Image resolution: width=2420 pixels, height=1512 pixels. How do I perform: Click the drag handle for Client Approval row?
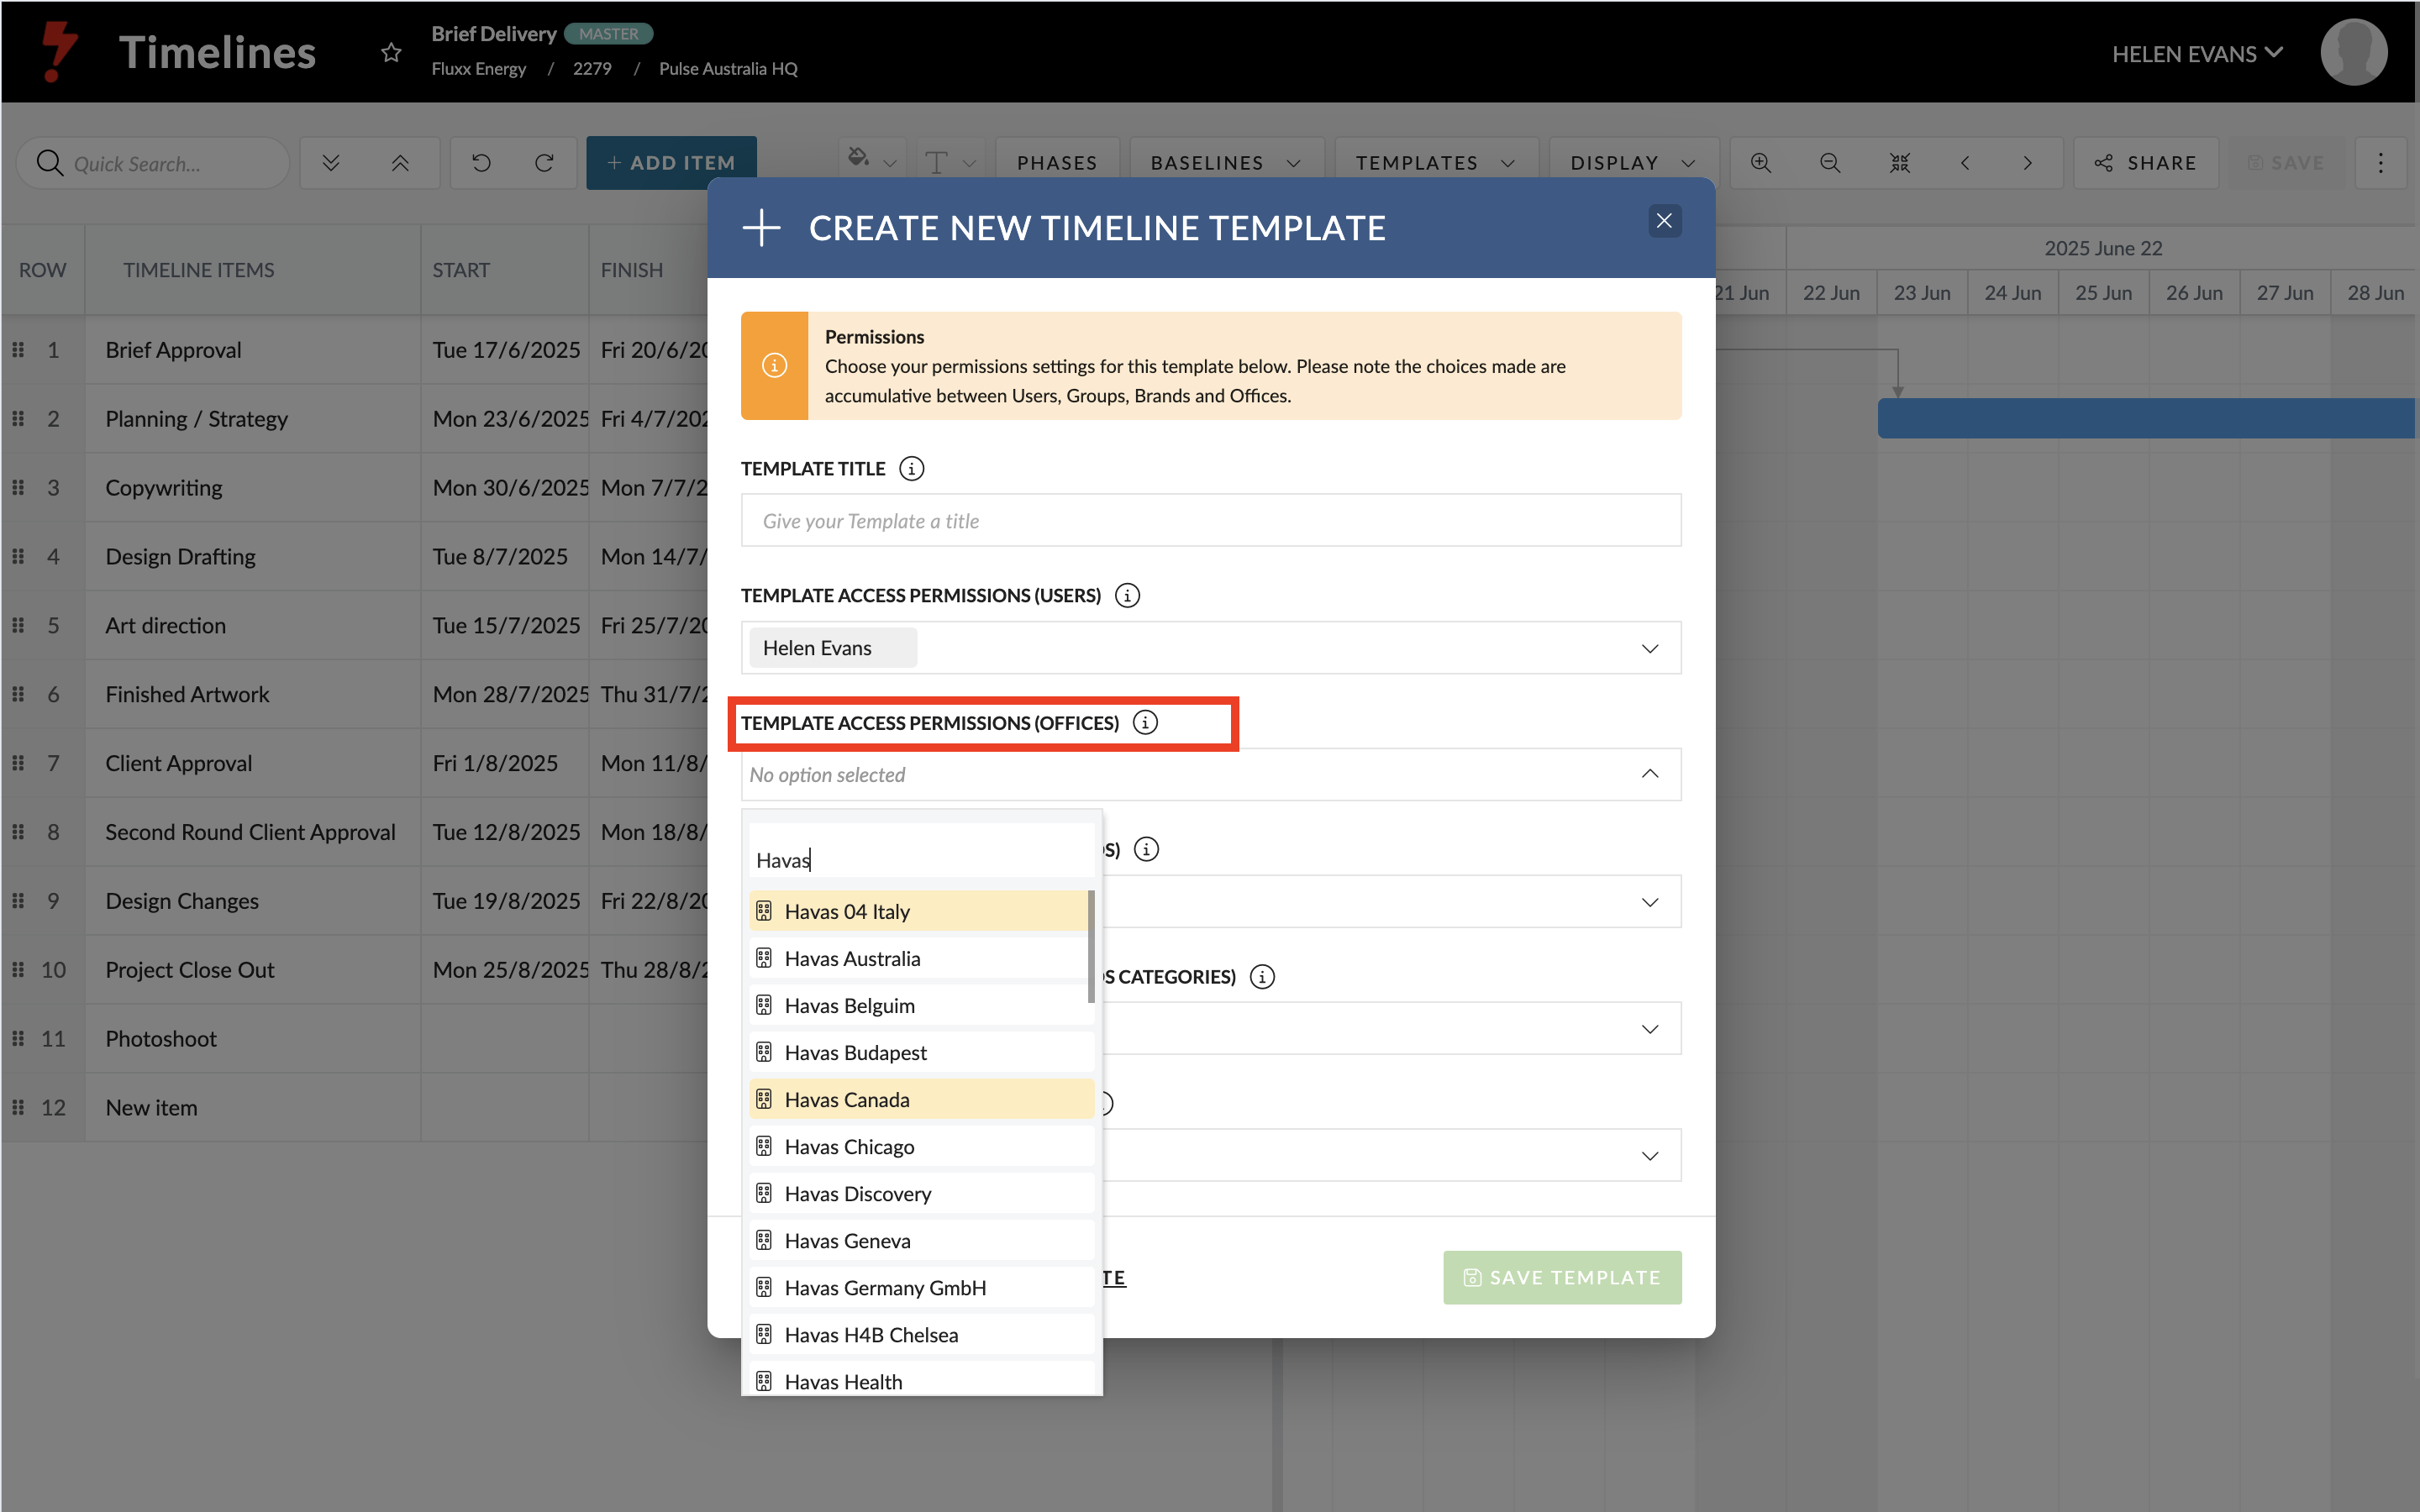18,762
